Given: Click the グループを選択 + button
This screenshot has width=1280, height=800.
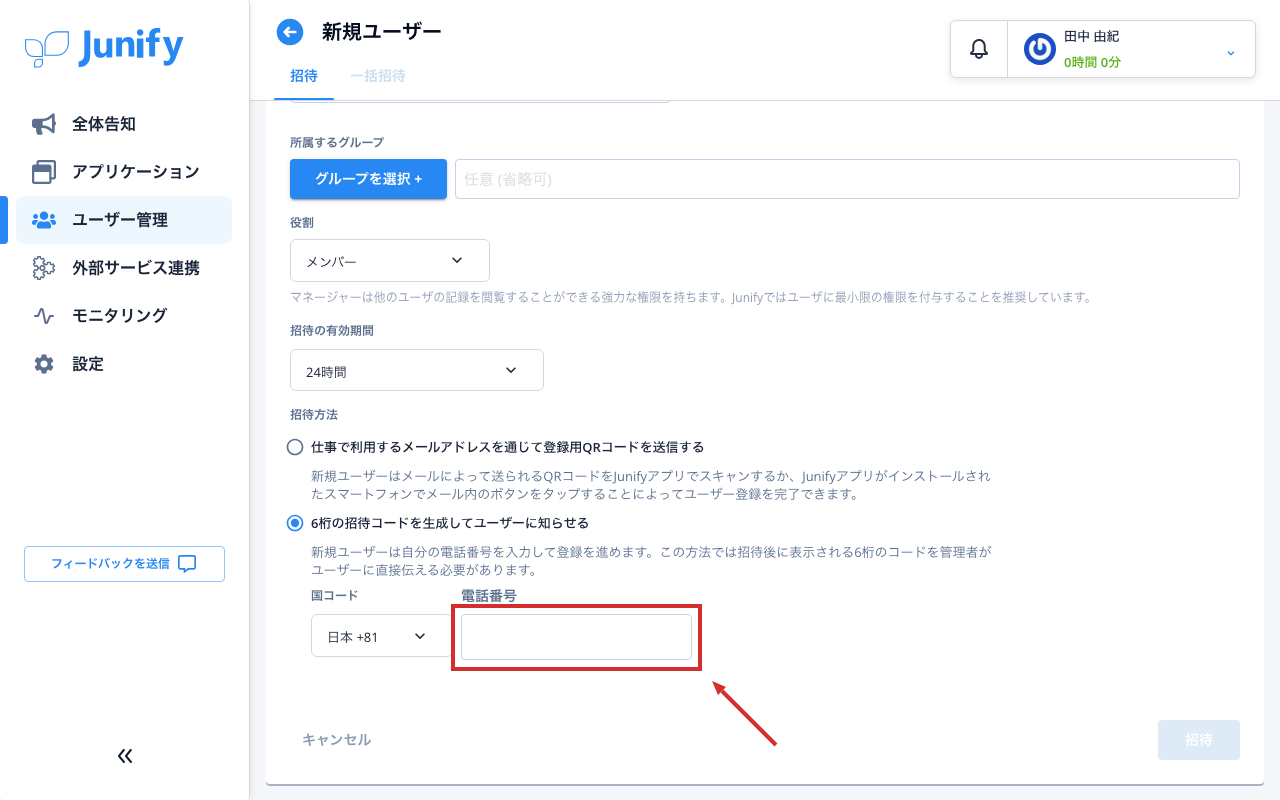Looking at the screenshot, I should point(368,179).
